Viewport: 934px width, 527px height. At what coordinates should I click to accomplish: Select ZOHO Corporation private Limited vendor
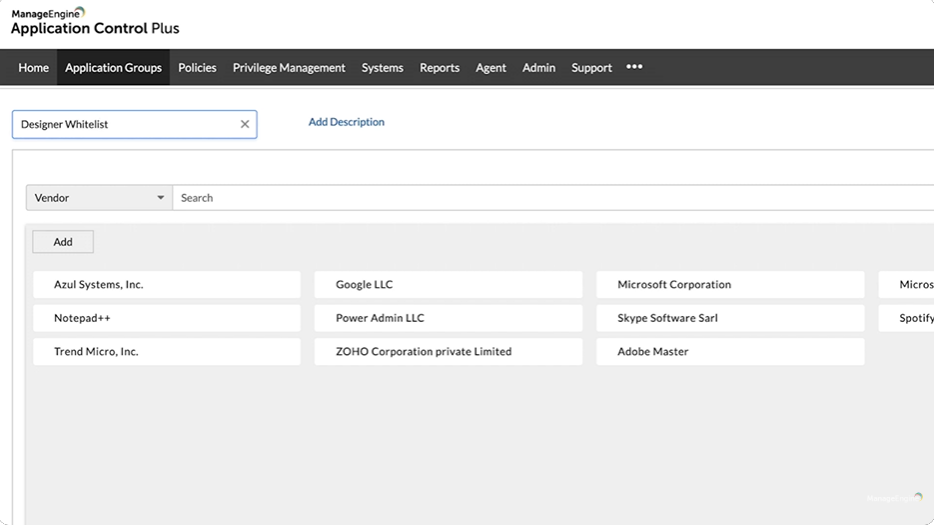click(449, 351)
